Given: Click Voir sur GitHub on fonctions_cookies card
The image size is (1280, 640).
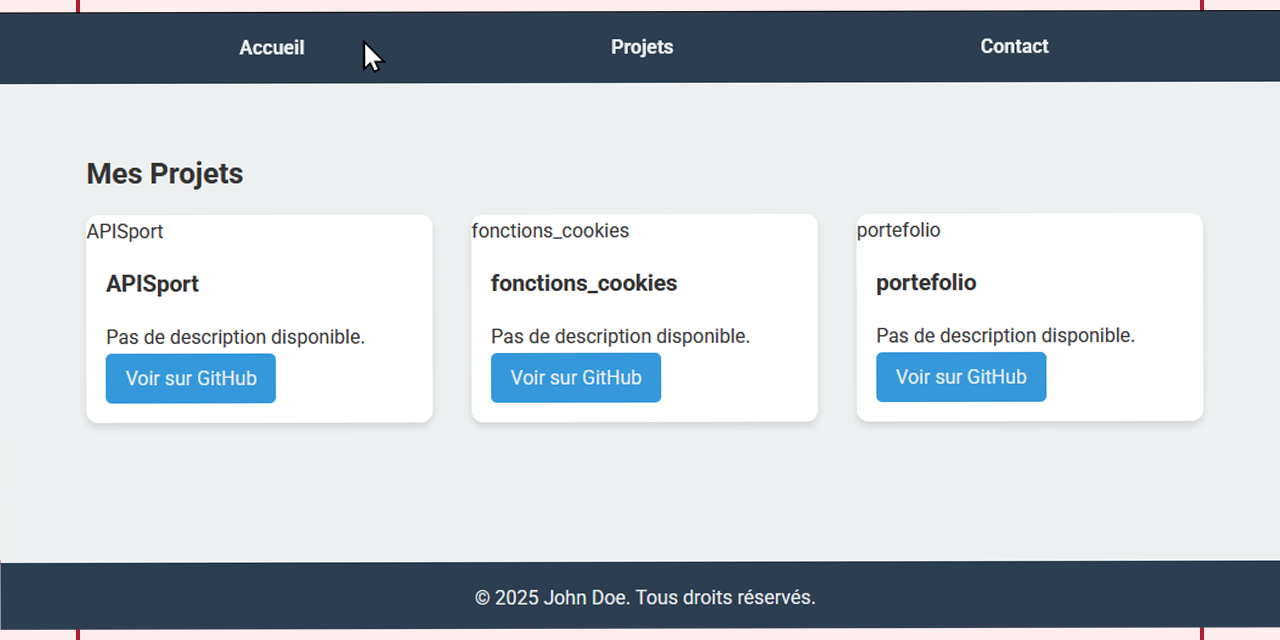Looking at the screenshot, I should [x=575, y=377].
